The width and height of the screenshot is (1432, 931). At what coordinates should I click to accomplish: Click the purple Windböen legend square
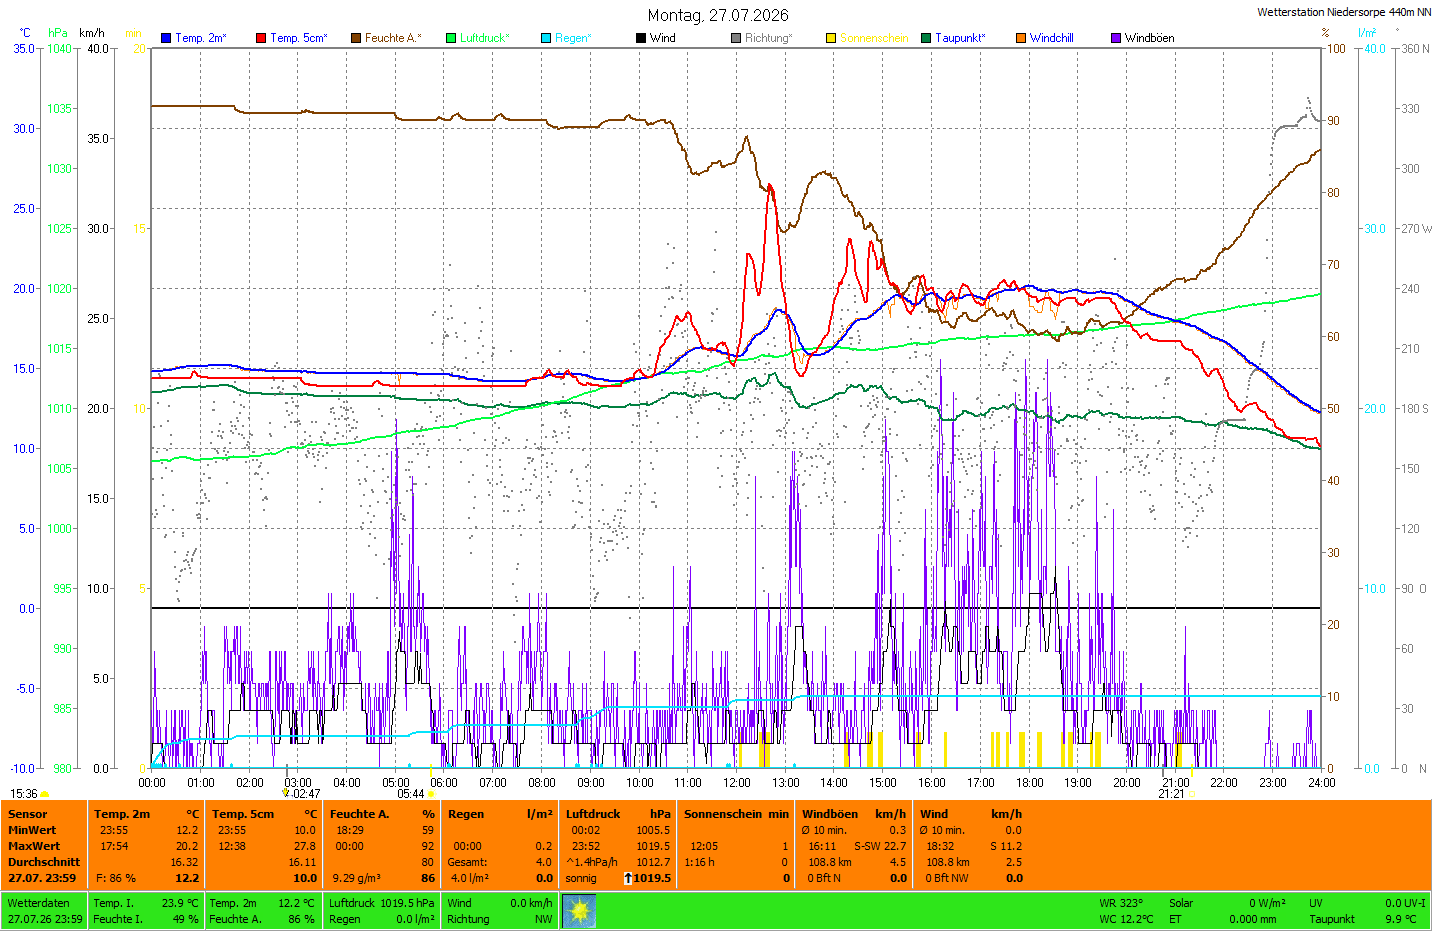point(1116,38)
